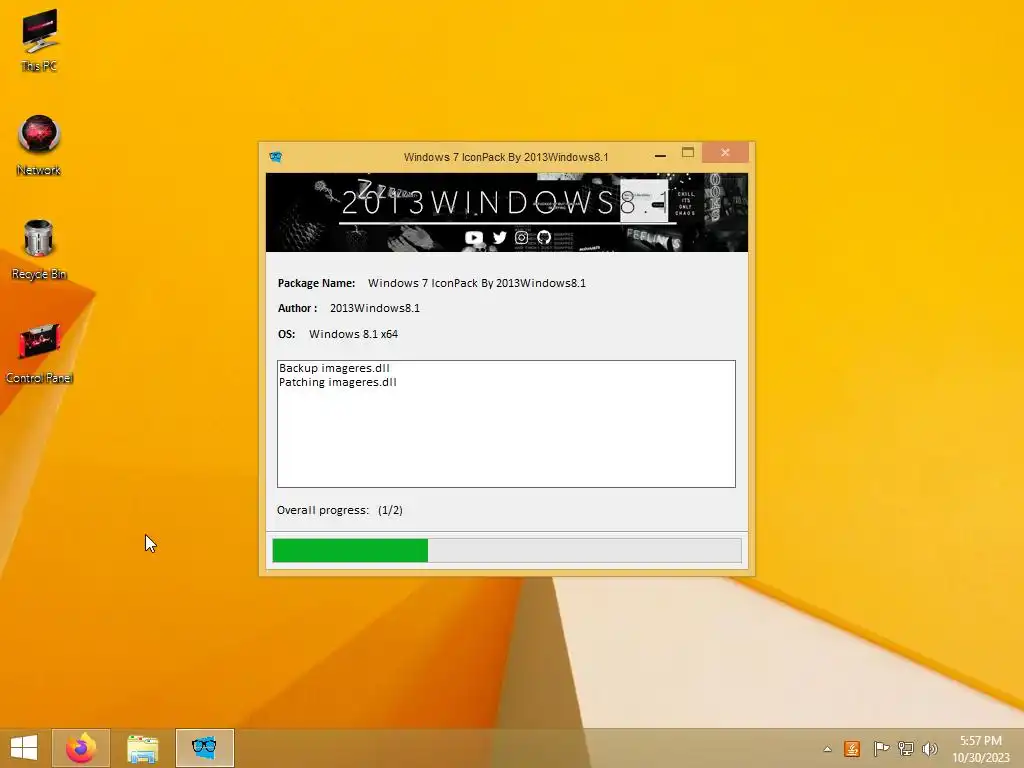Open File Explorer from the taskbar
This screenshot has width=1024, height=768.
(x=142, y=748)
